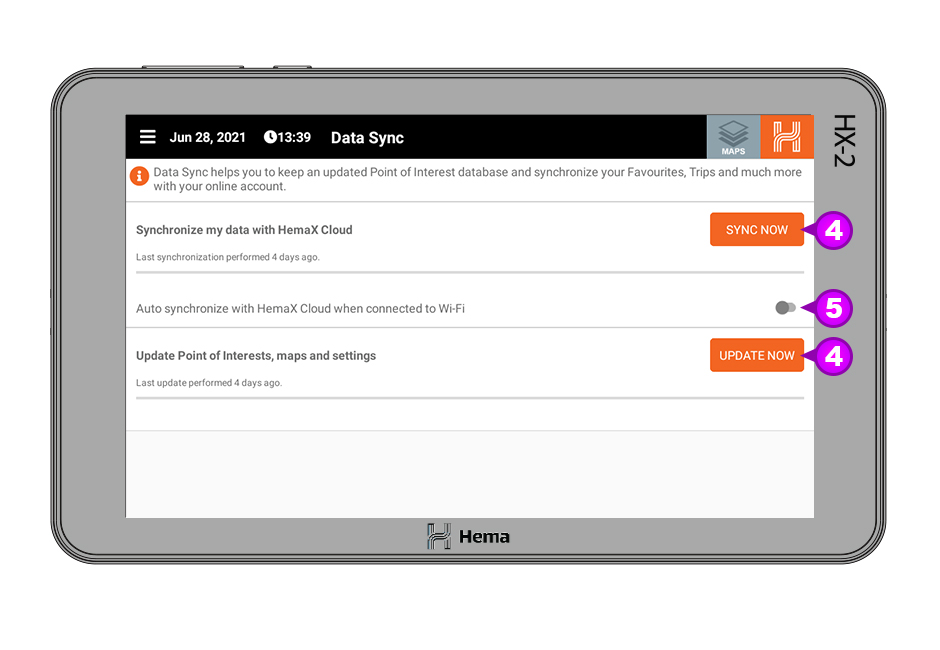
Task: Click the date Jun 28, 2021
Action: 207,137
